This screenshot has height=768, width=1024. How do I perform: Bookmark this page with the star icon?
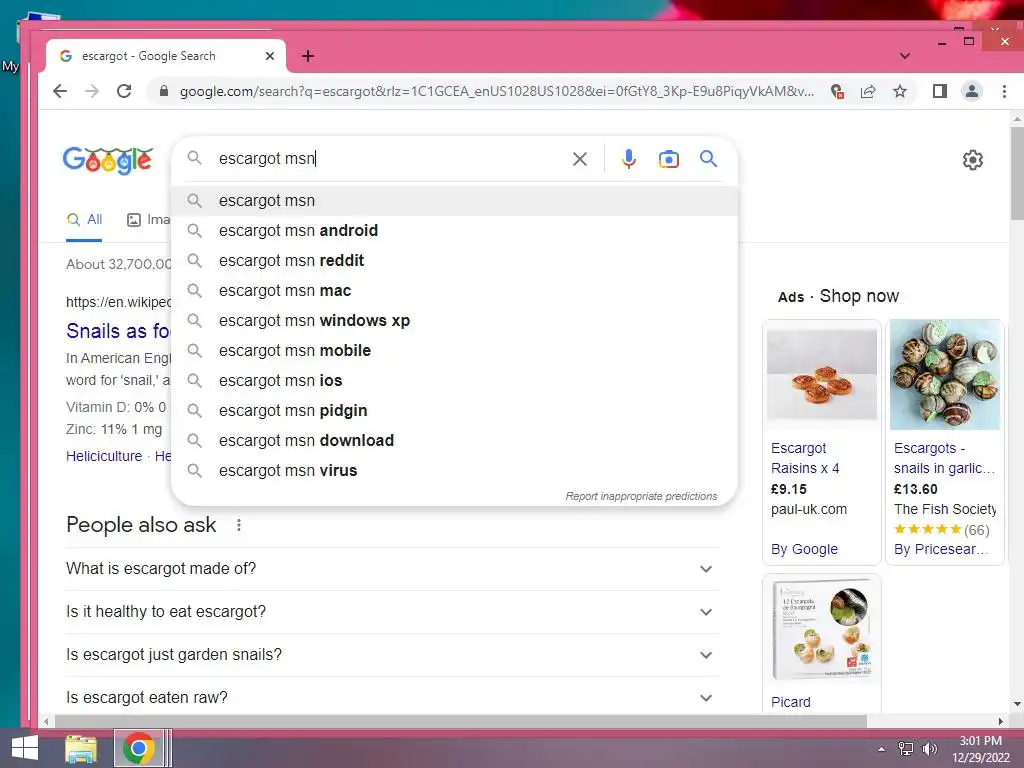coord(900,91)
